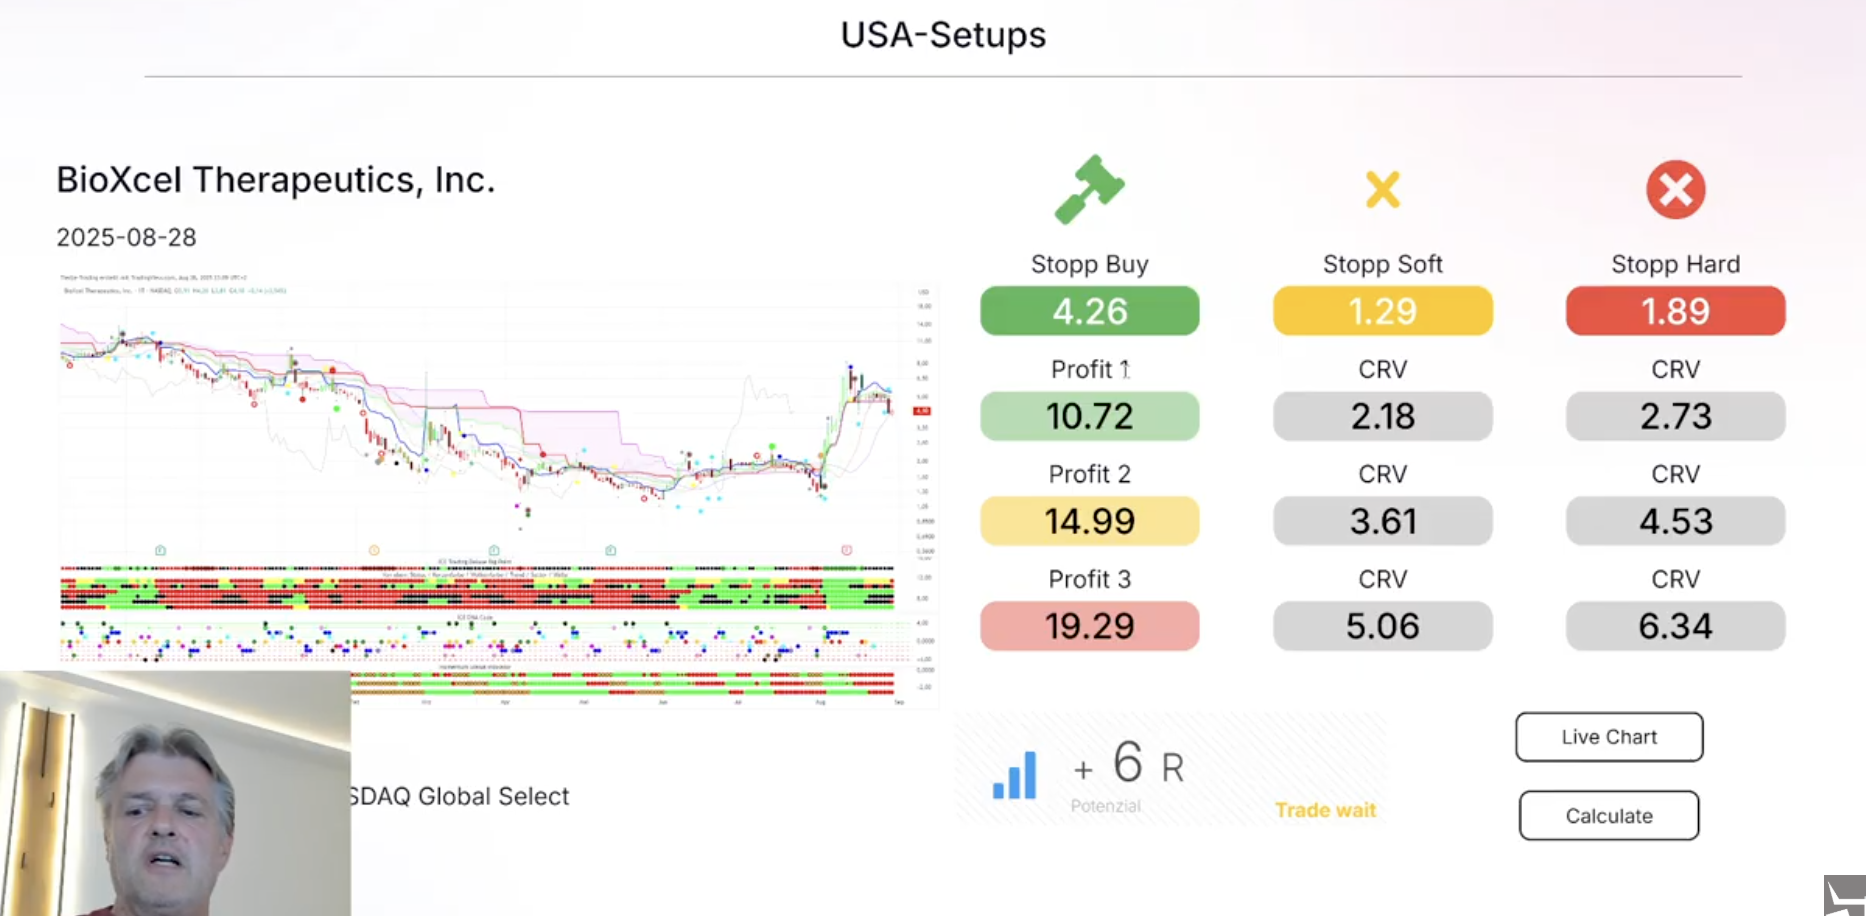Viewport: 1866px width, 916px height.
Task: Click the presenter webcam video thumbnail
Action: [x=175, y=794]
